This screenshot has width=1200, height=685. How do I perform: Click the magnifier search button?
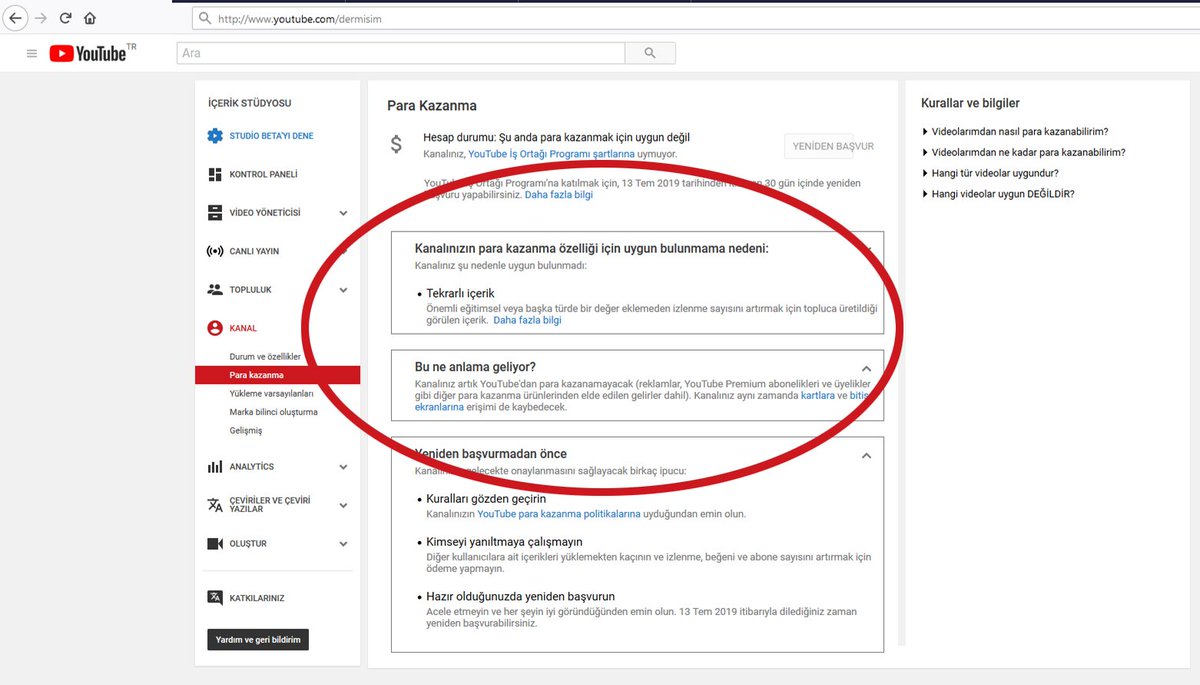[x=650, y=53]
